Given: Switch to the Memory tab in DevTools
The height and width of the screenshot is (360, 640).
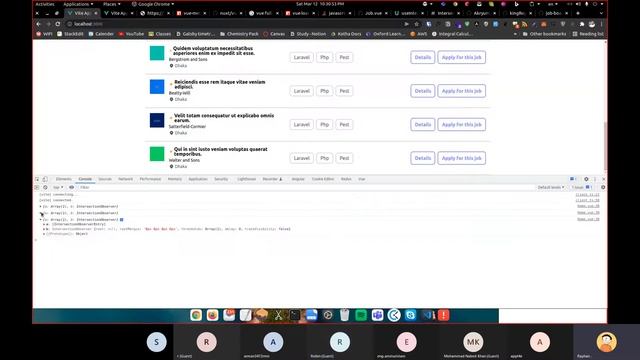Looking at the screenshot, I should pos(175,179).
